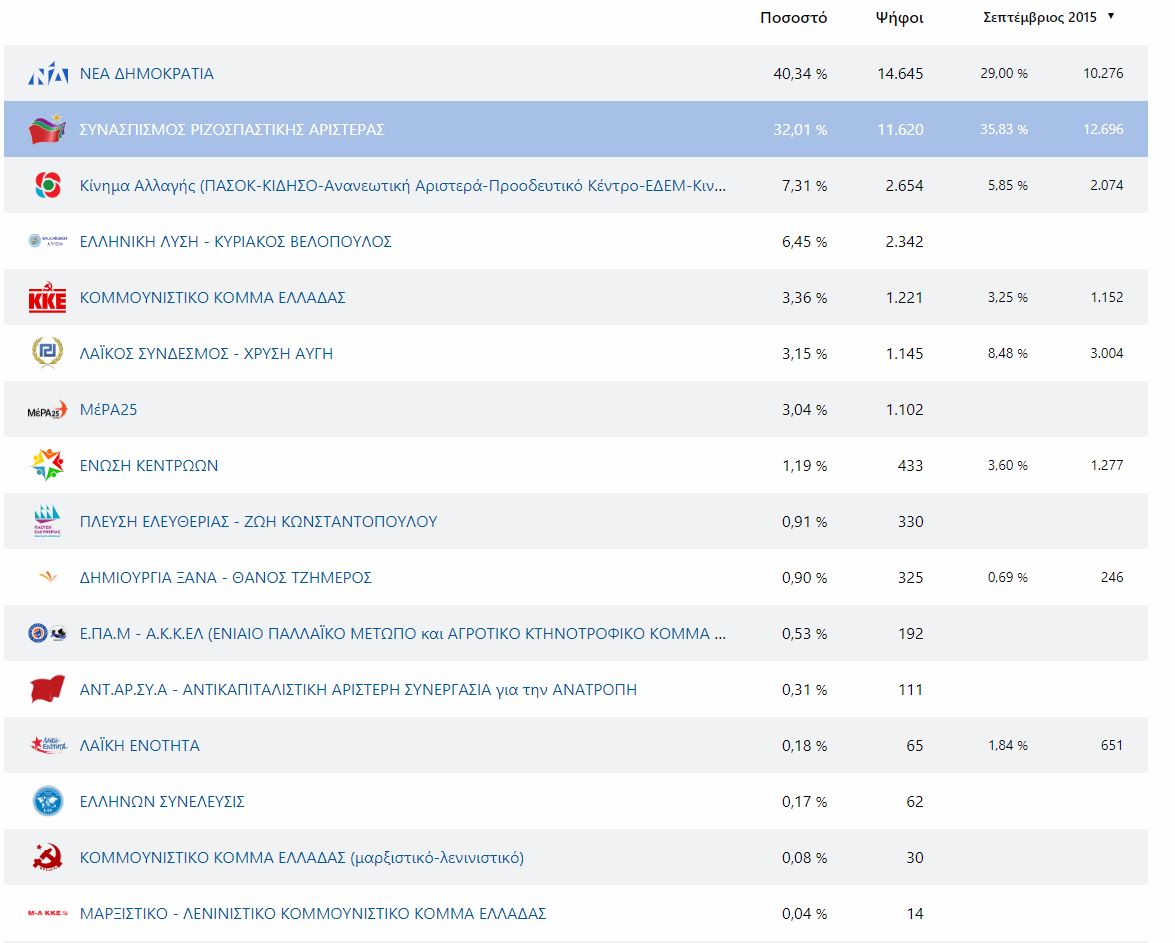Screen dimensions: 1175x943
Task: Open the ΝΕΑ ΔΗΜΟΚΡΑΤΙΑ party link
Action: [x=146, y=74]
